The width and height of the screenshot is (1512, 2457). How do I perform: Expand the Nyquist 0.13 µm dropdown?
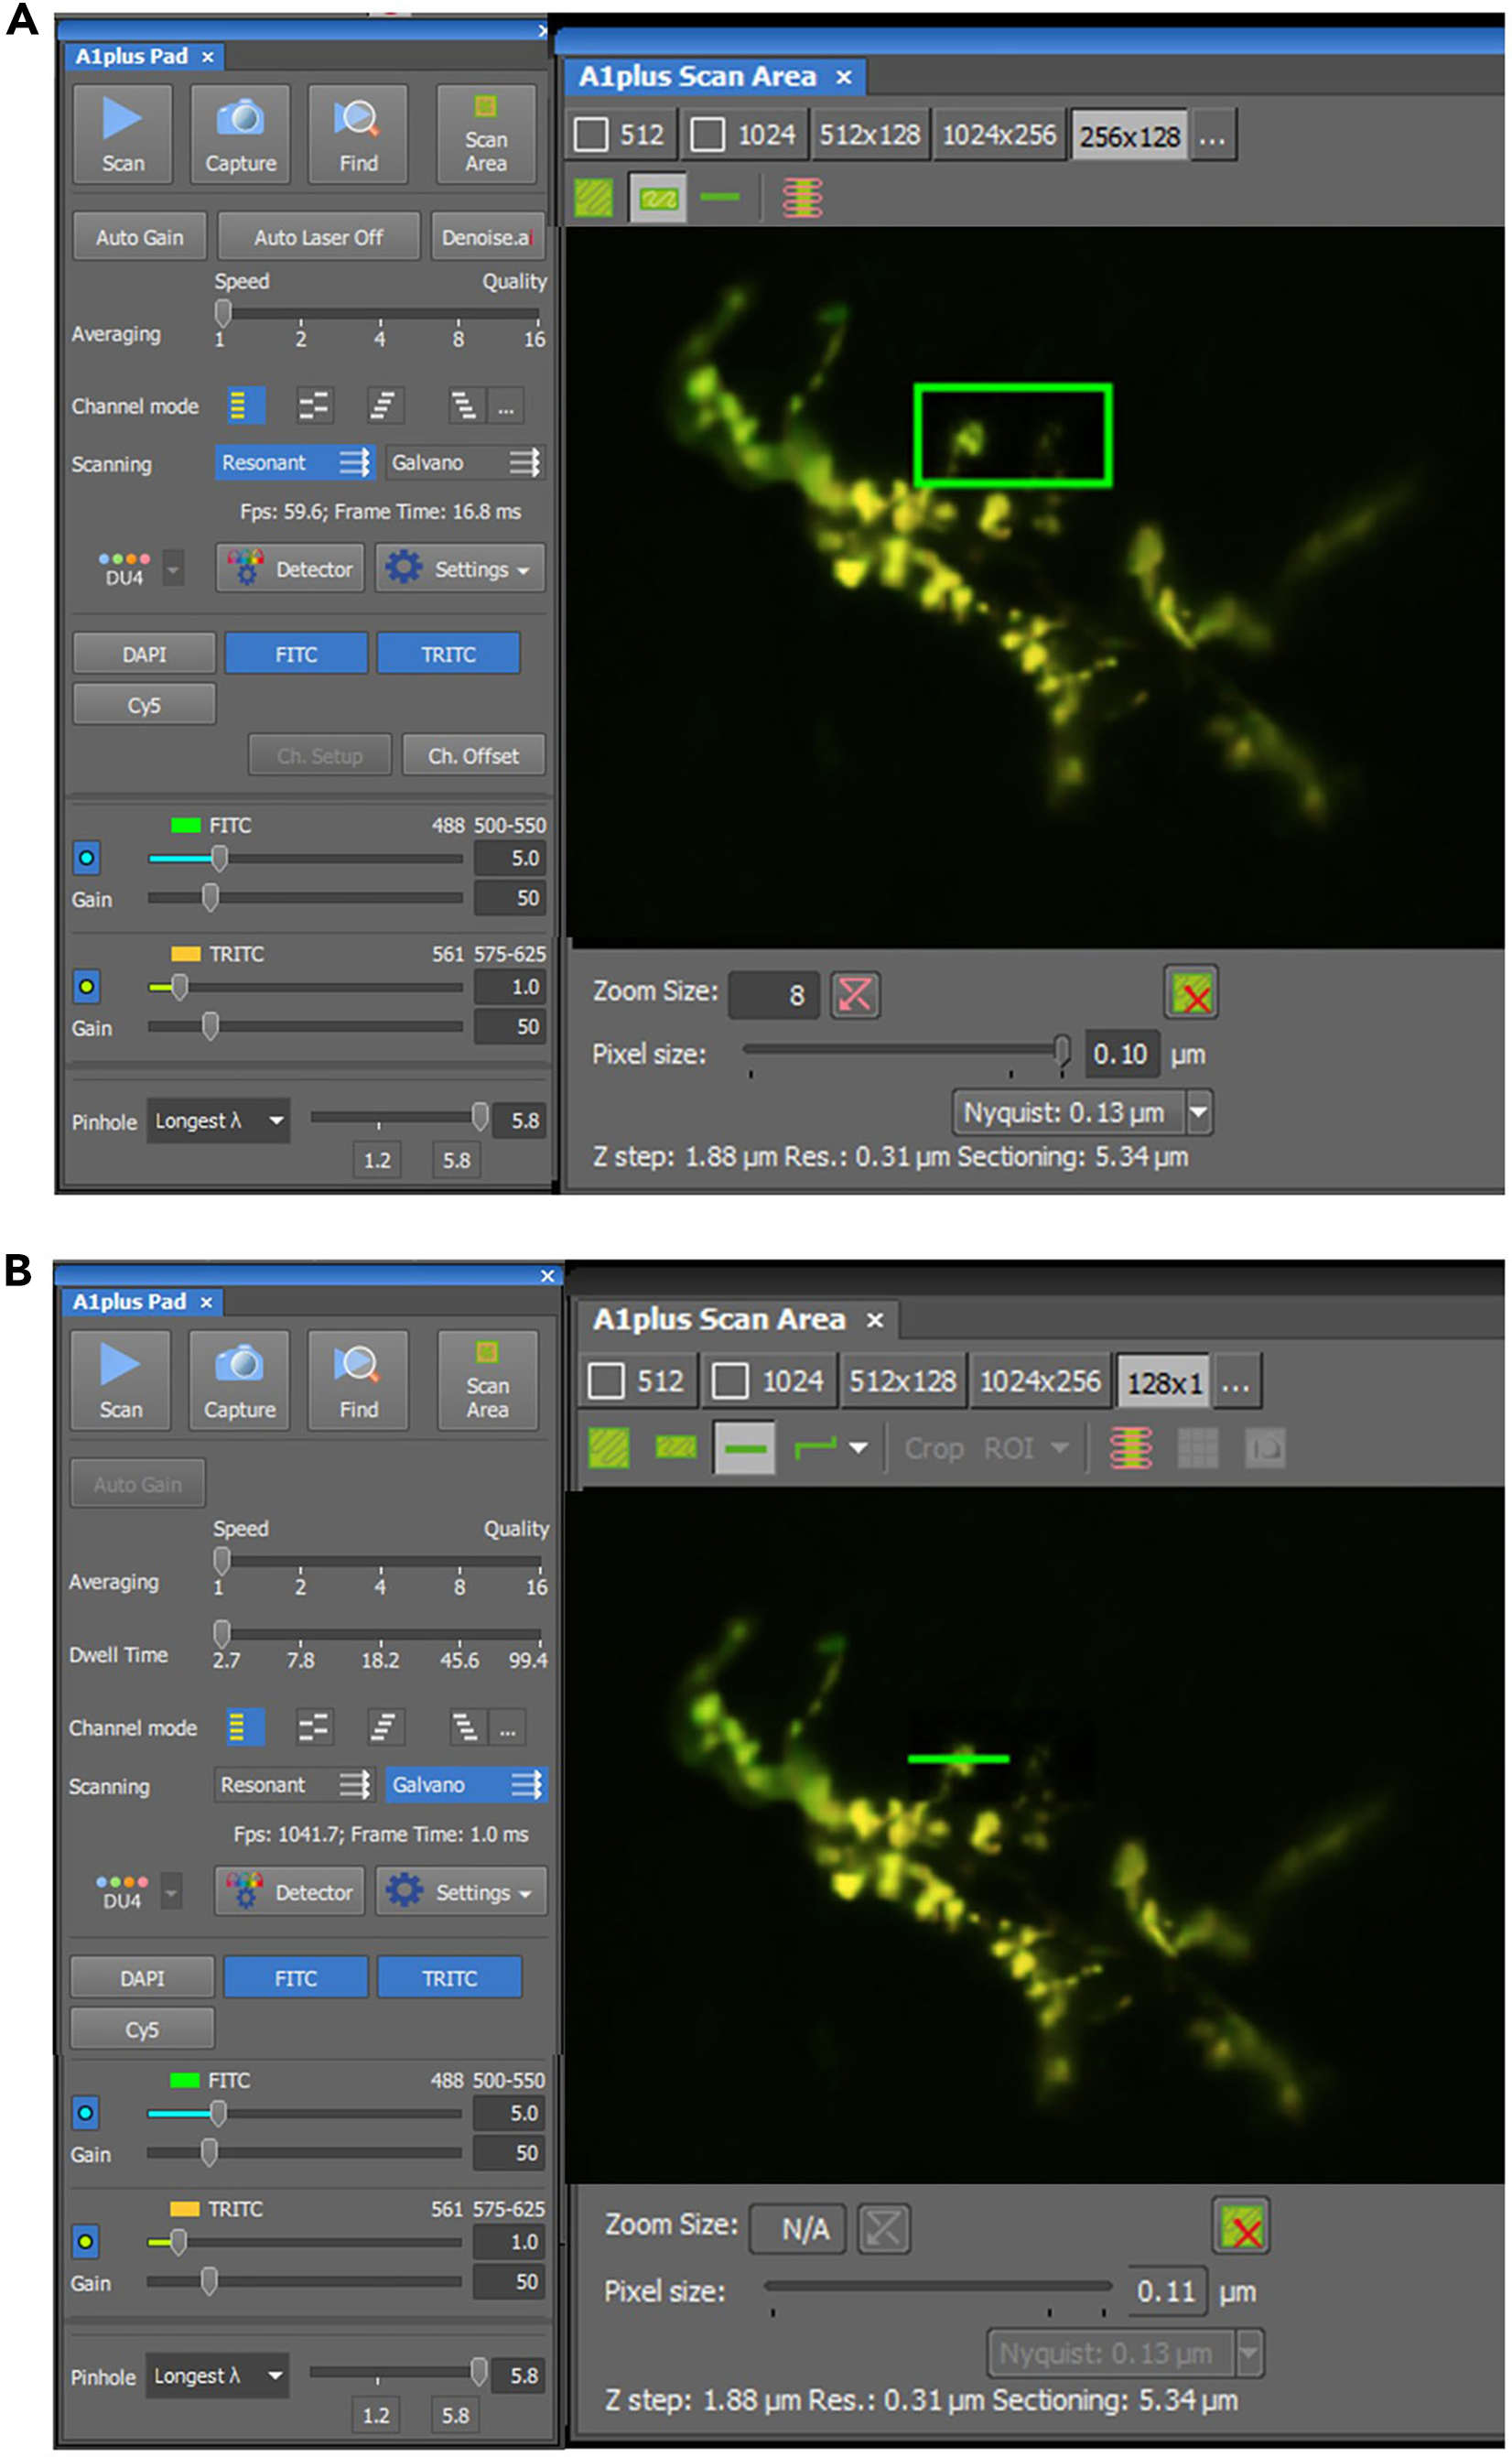(x=1197, y=1112)
